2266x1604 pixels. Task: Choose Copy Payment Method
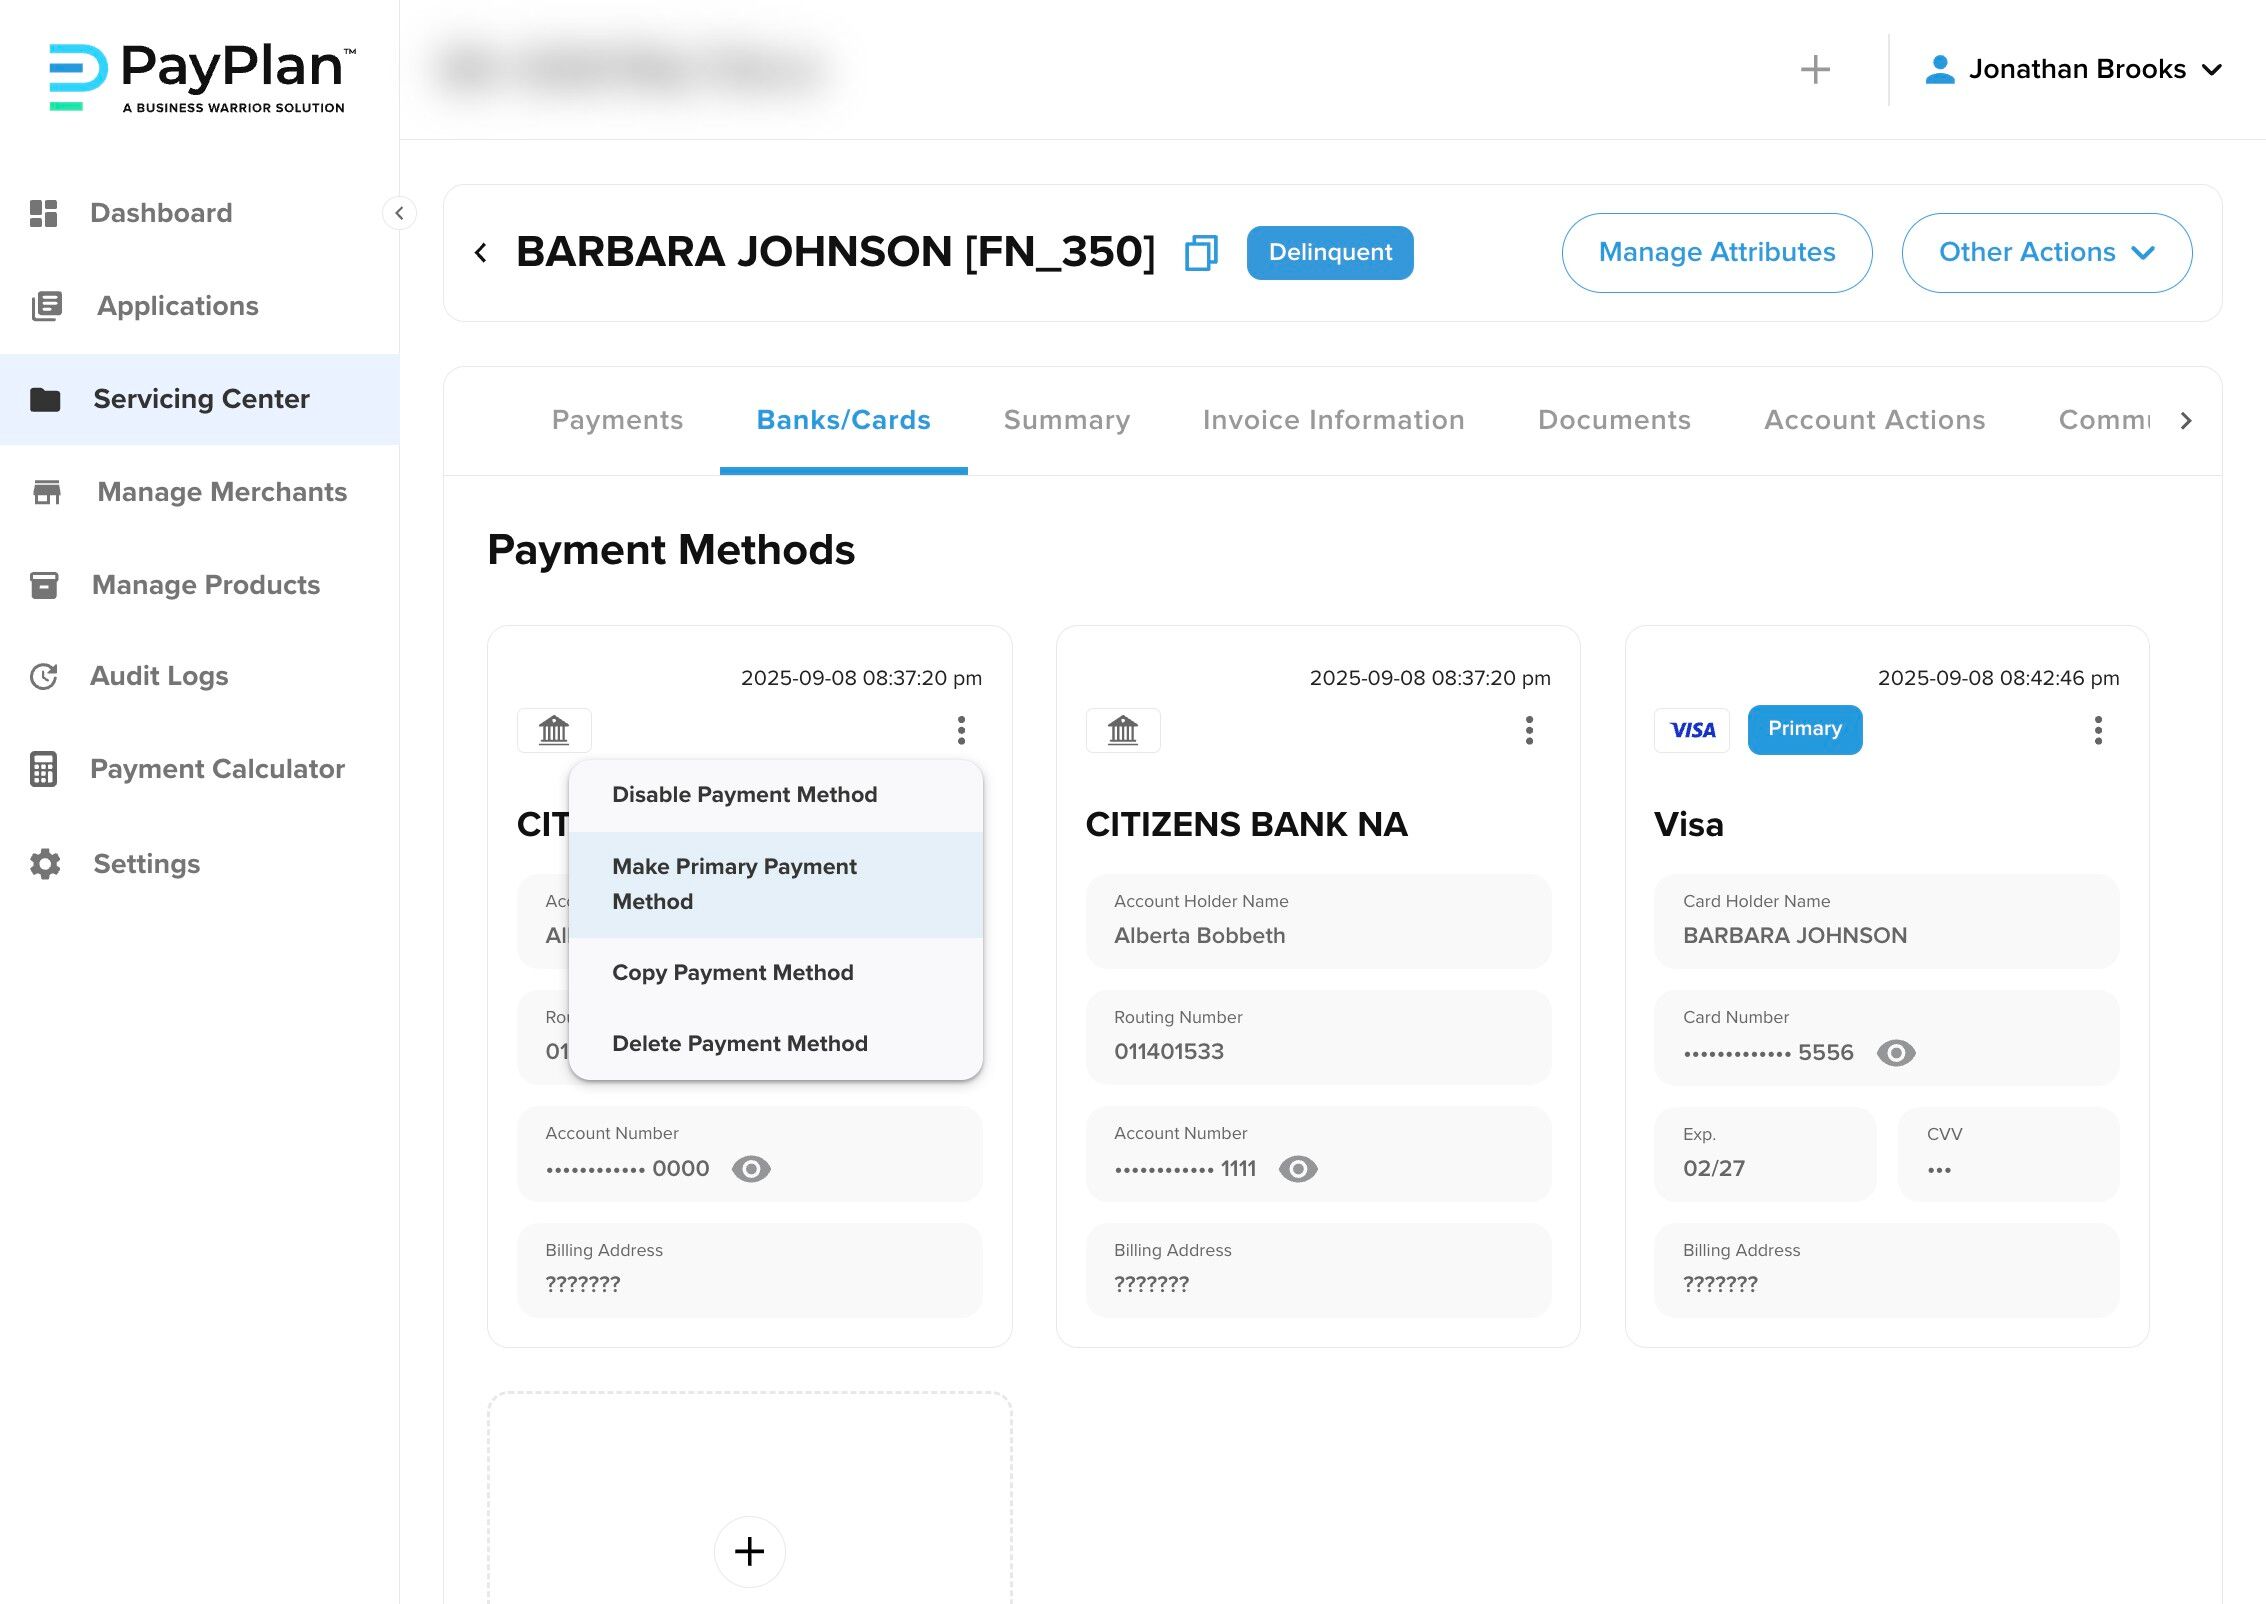coord(776,973)
